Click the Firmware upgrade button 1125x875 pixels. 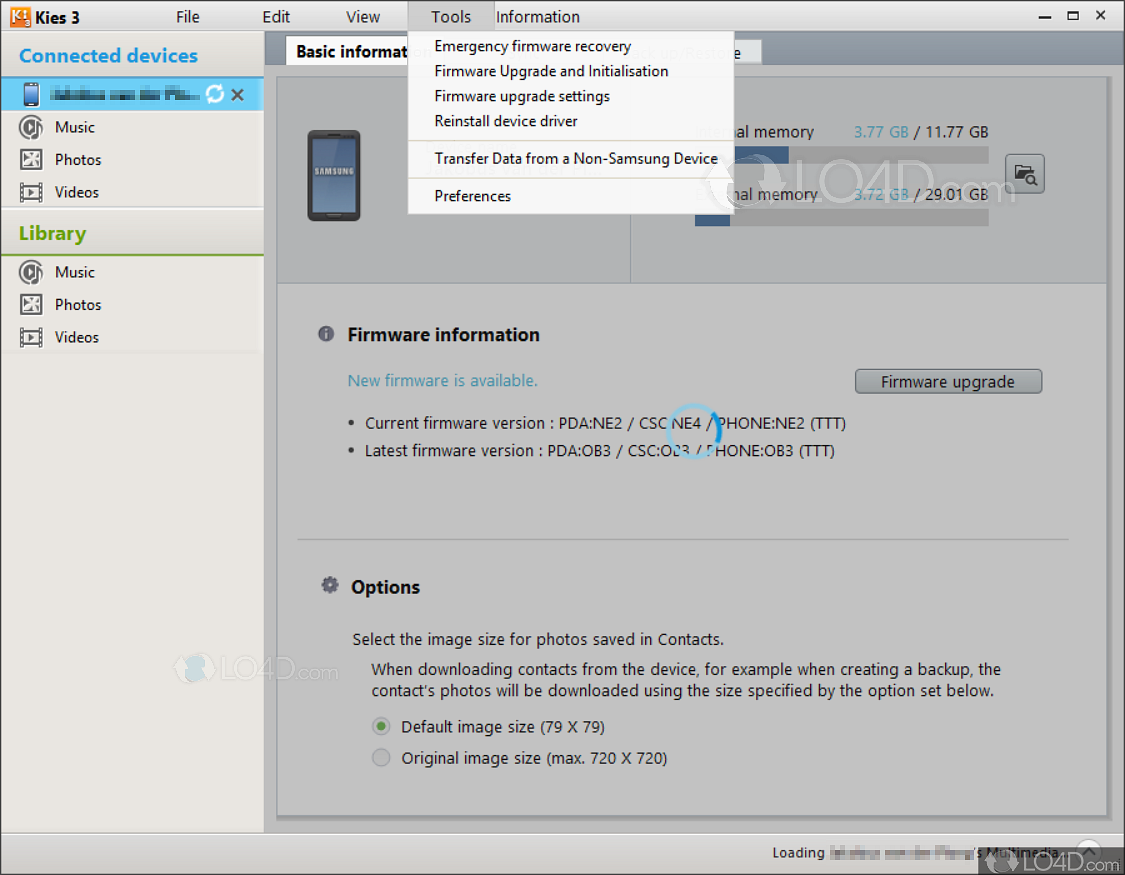coord(948,382)
